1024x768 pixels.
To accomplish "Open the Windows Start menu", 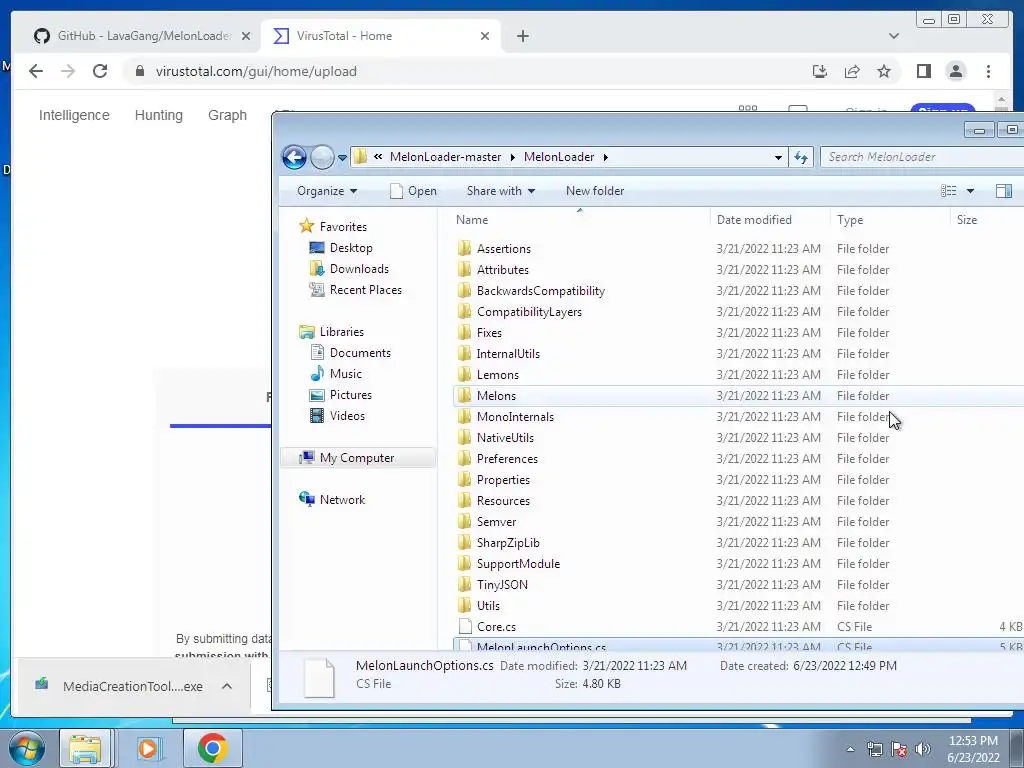I will tap(27, 748).
